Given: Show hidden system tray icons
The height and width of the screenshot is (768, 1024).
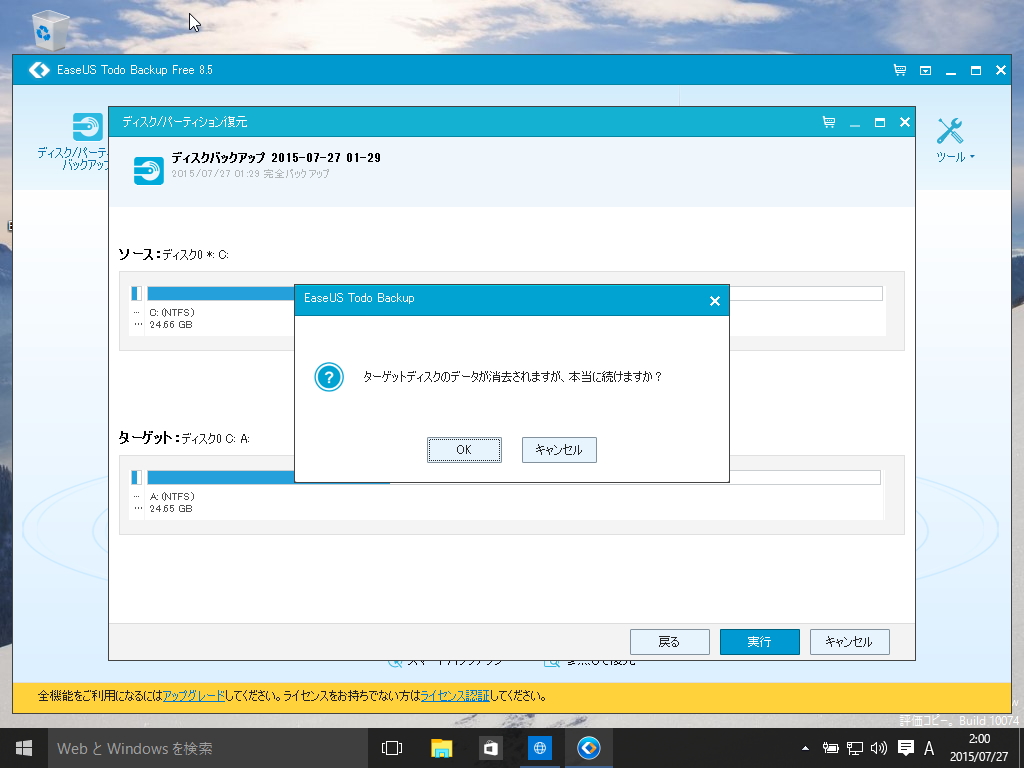Looking at the screenshot, I should coord(805,748).
